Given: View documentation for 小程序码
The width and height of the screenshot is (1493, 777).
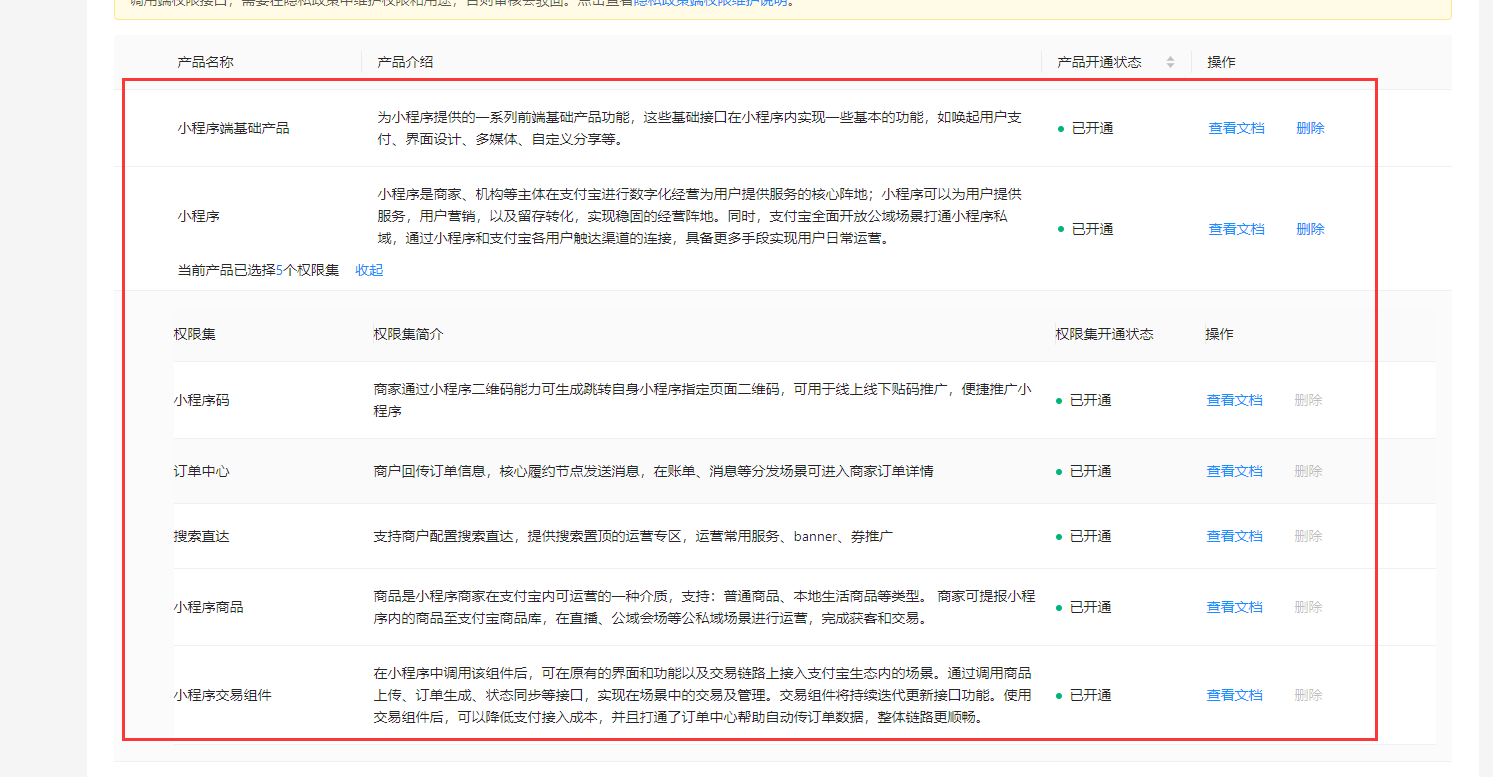Looking at the screenshot, I should tap(1234, 400).
